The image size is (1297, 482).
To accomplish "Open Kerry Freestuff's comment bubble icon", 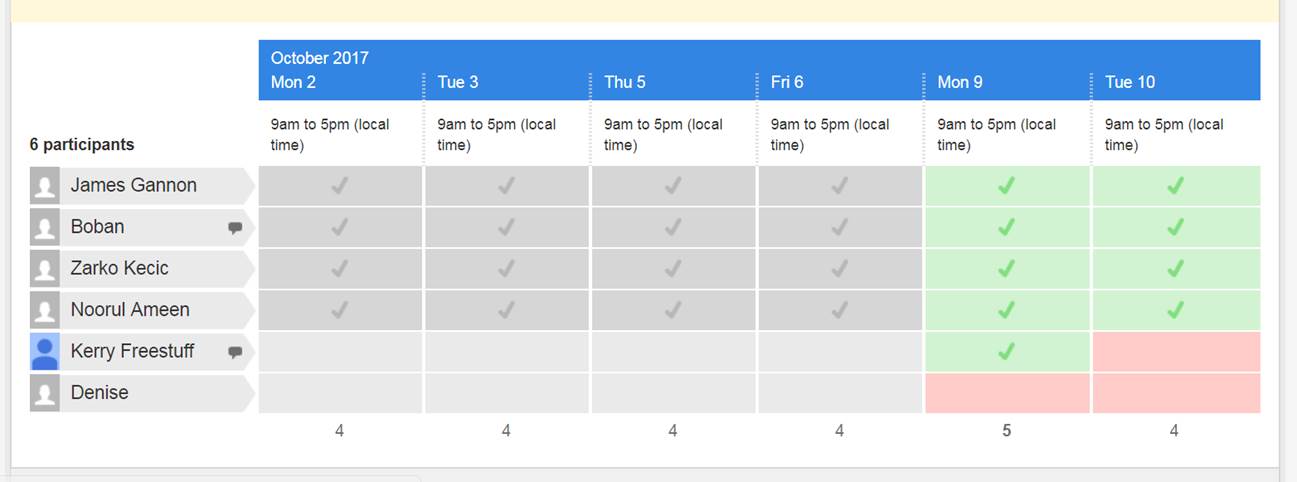I will click(235, 352).
